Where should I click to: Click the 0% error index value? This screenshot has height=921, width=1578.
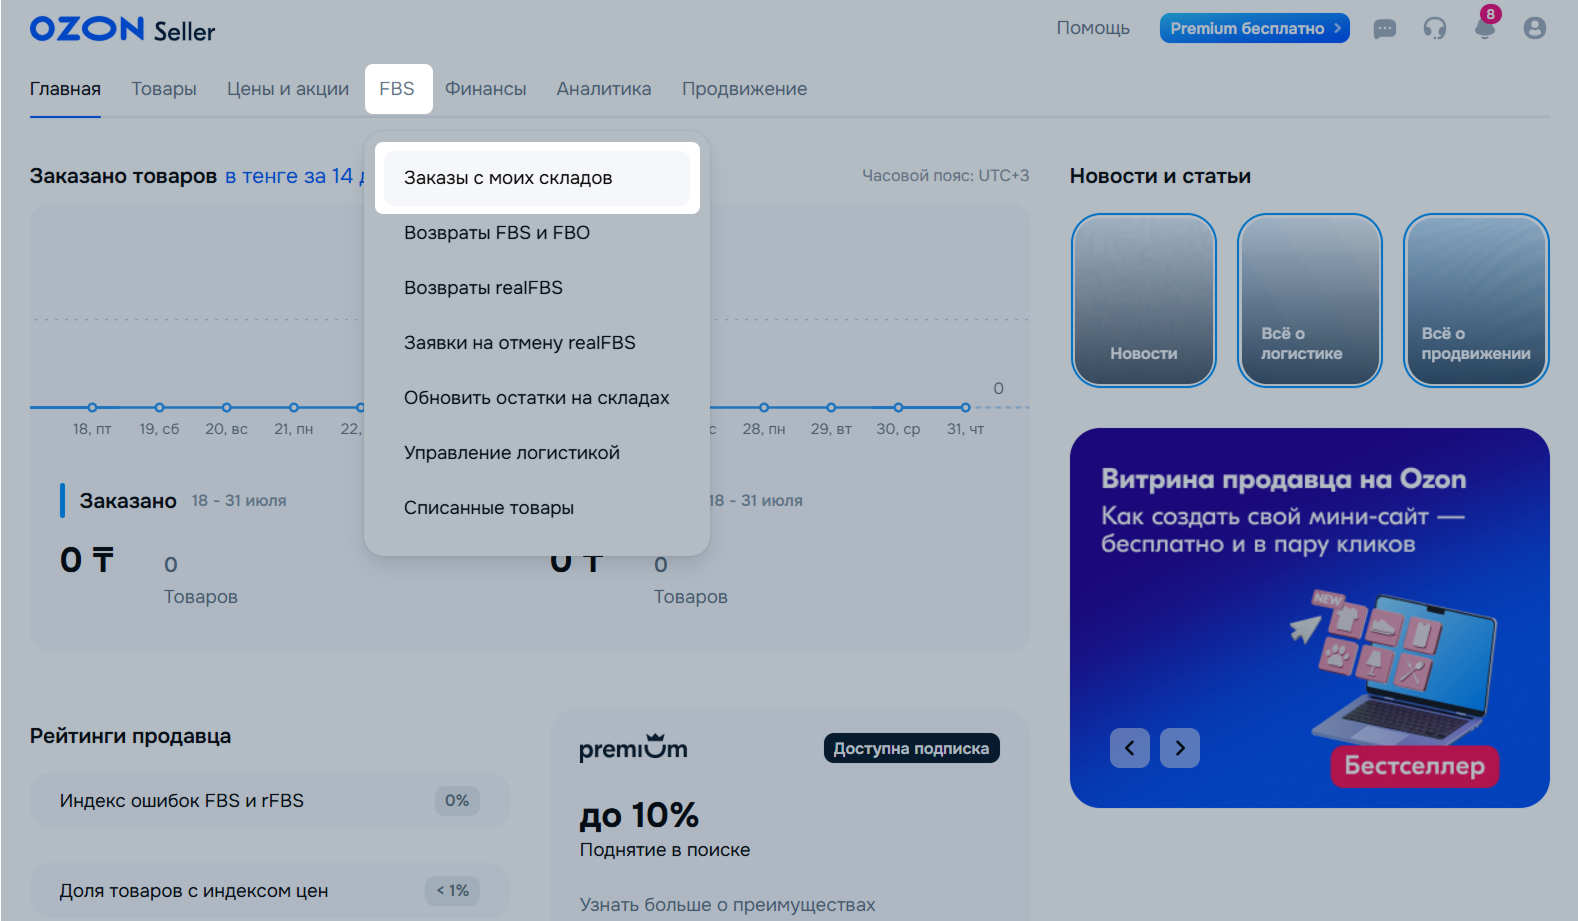click(x=457, y=801)
